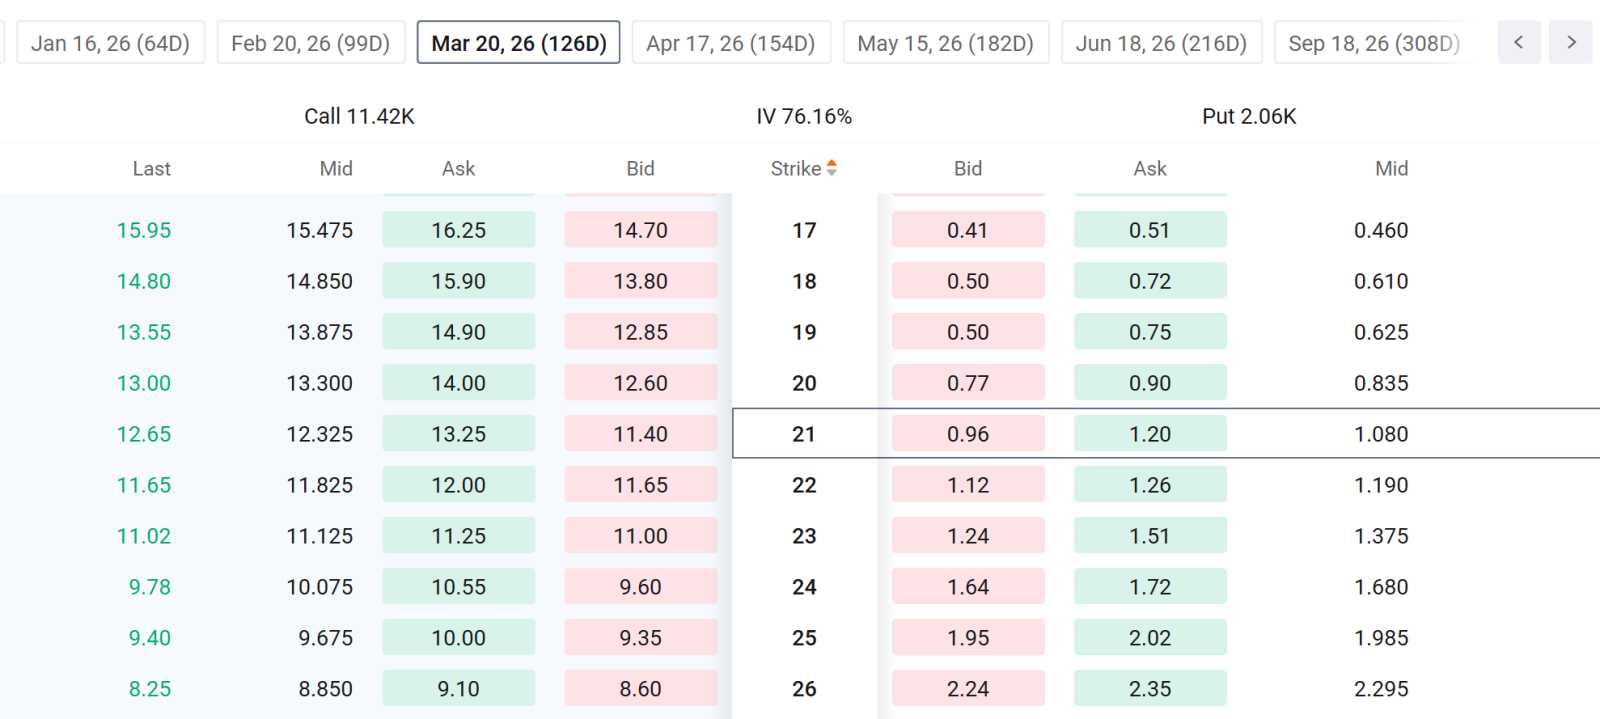This screenshot has width=1600, height=719.
Task: Select put ask 2.35 at strike 26
Action: tap(1150, 689)
